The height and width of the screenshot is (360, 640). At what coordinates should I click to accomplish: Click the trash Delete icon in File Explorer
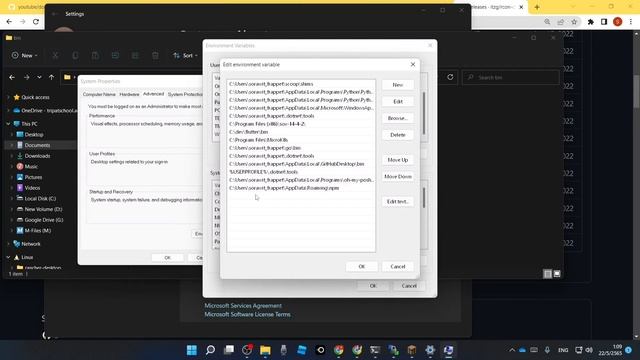point(155,56)
